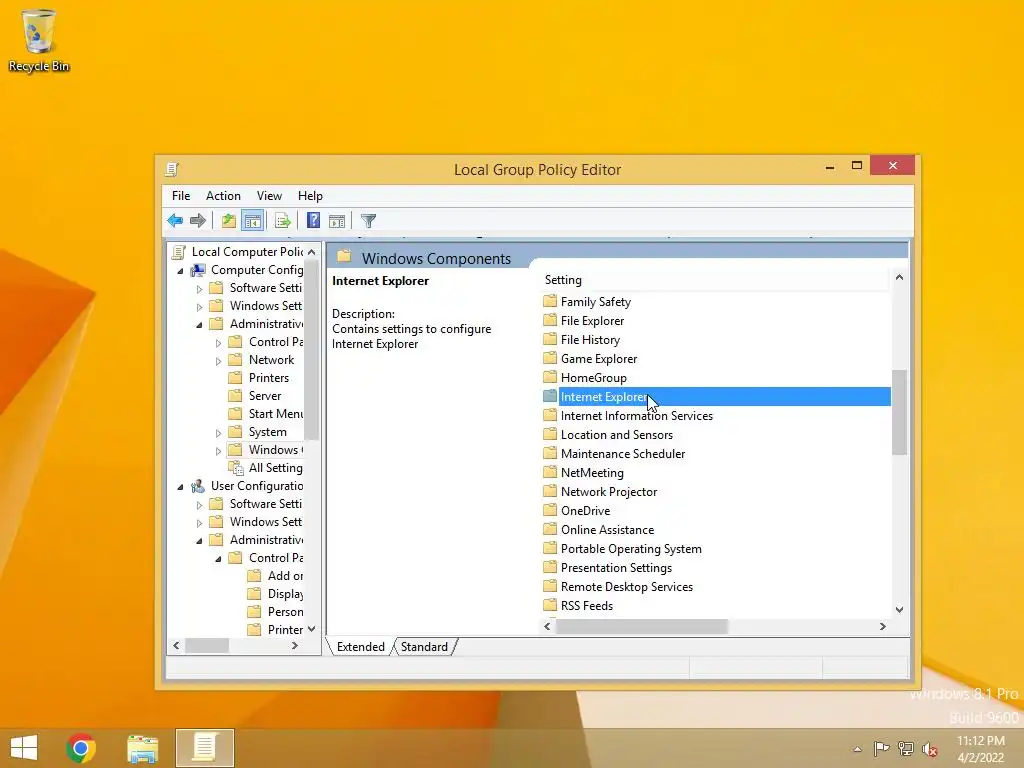Select Location and Sensors folder

pyautogui.click(x=616, y=434)
